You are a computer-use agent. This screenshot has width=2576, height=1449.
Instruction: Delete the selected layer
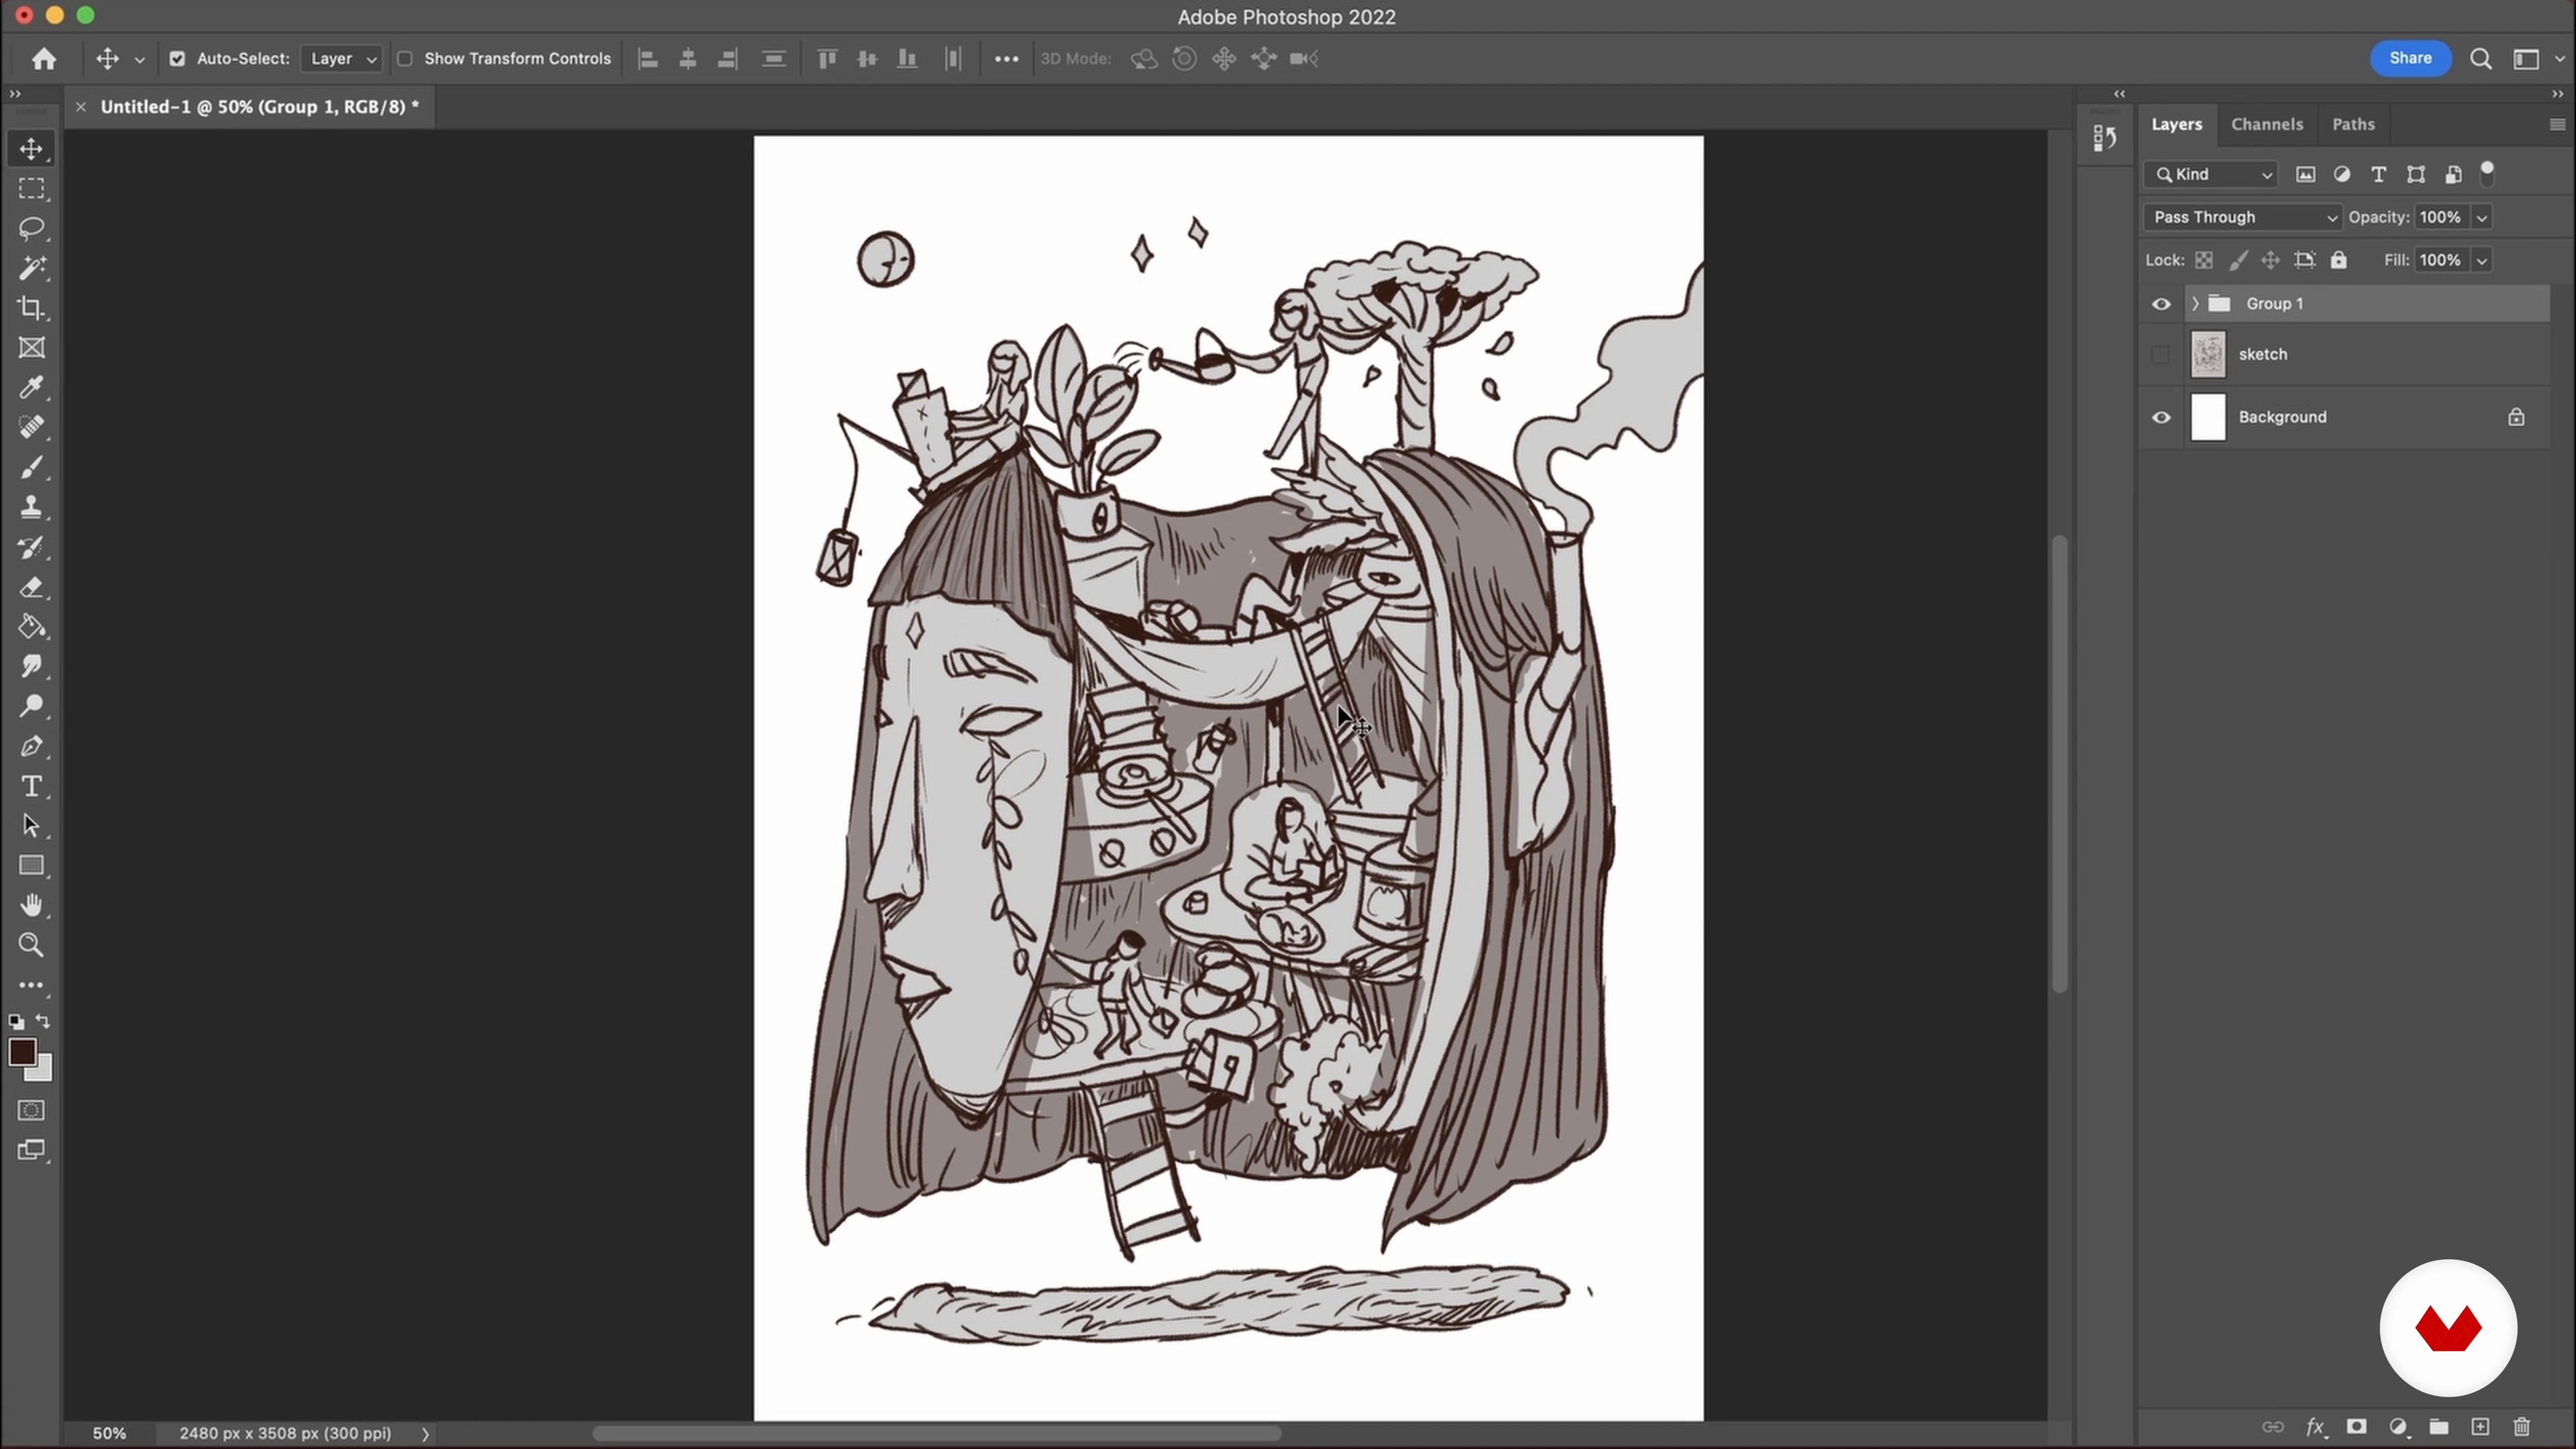coord(2521,1427)
